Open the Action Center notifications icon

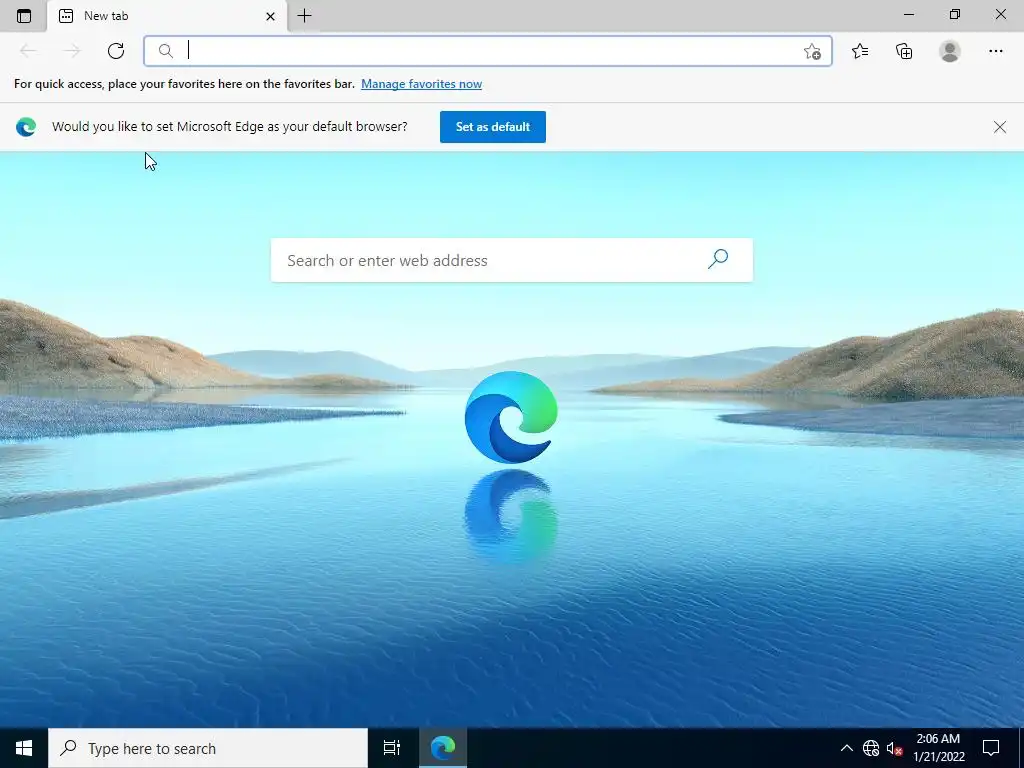pyautogui.click(x=991, y=748)
